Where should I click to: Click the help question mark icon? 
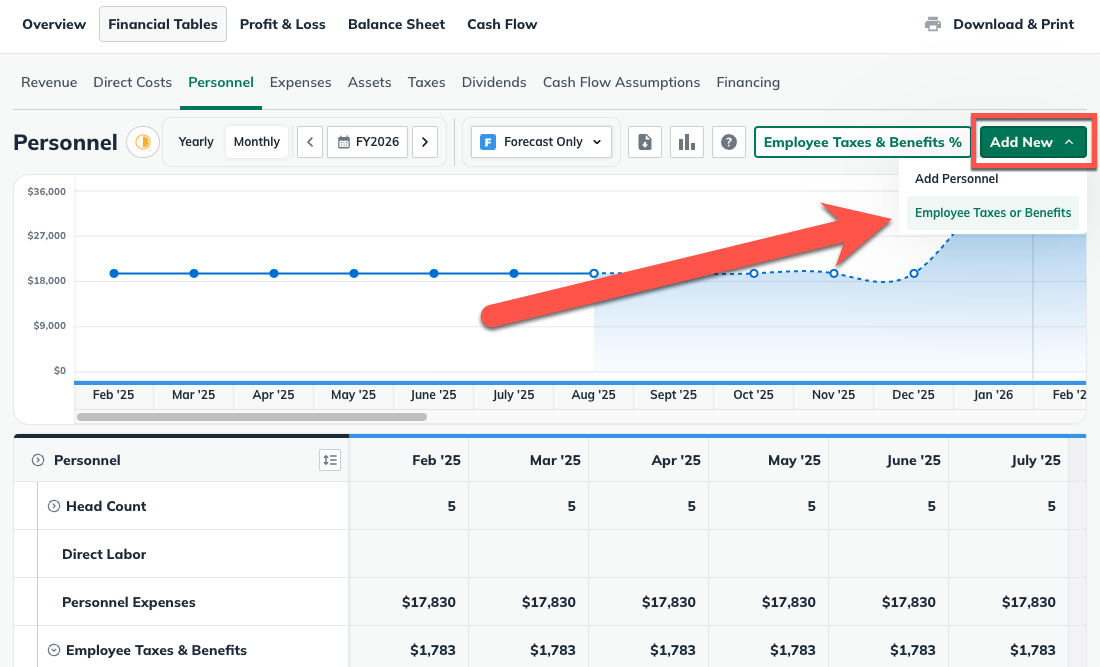729,142
